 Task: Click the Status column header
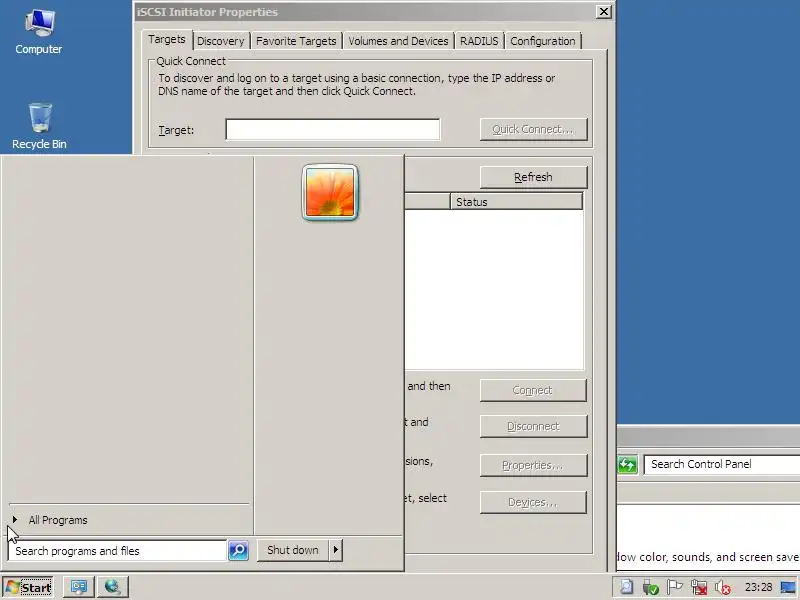[516, 202]
